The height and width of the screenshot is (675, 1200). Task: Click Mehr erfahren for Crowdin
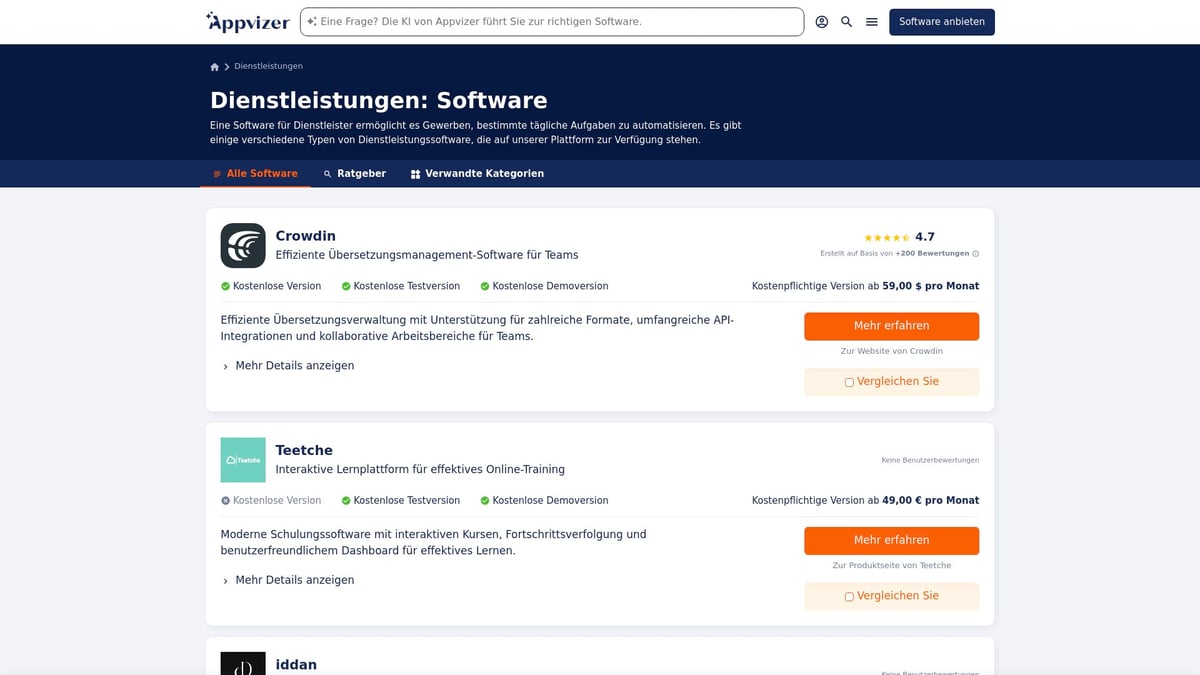(x=892, y=326)
